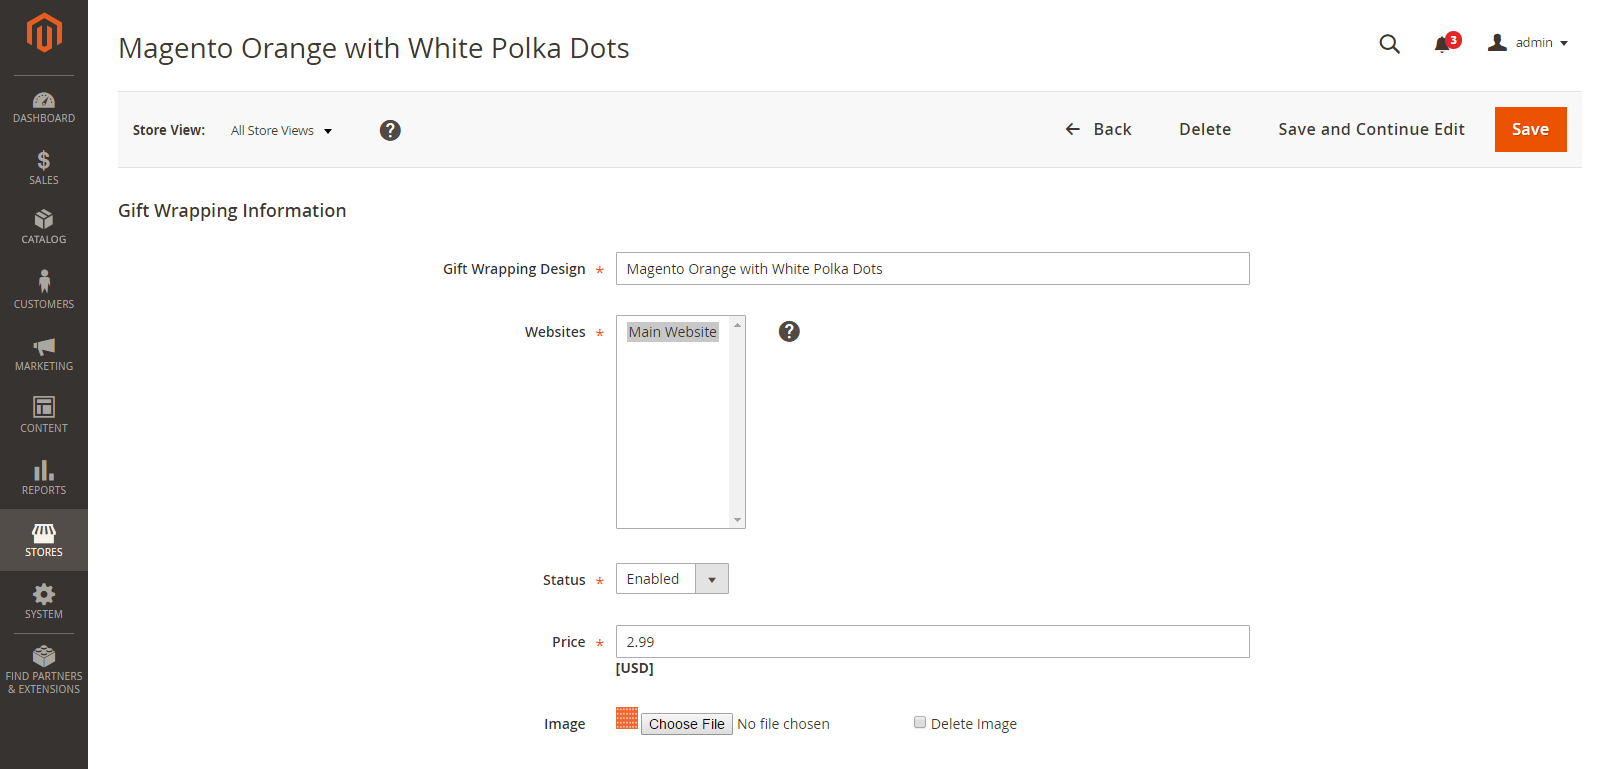This screenshot has width=1609, height=769.
Task: Click the Gift Wrapping Design input field
Action: tap(932, 269)
